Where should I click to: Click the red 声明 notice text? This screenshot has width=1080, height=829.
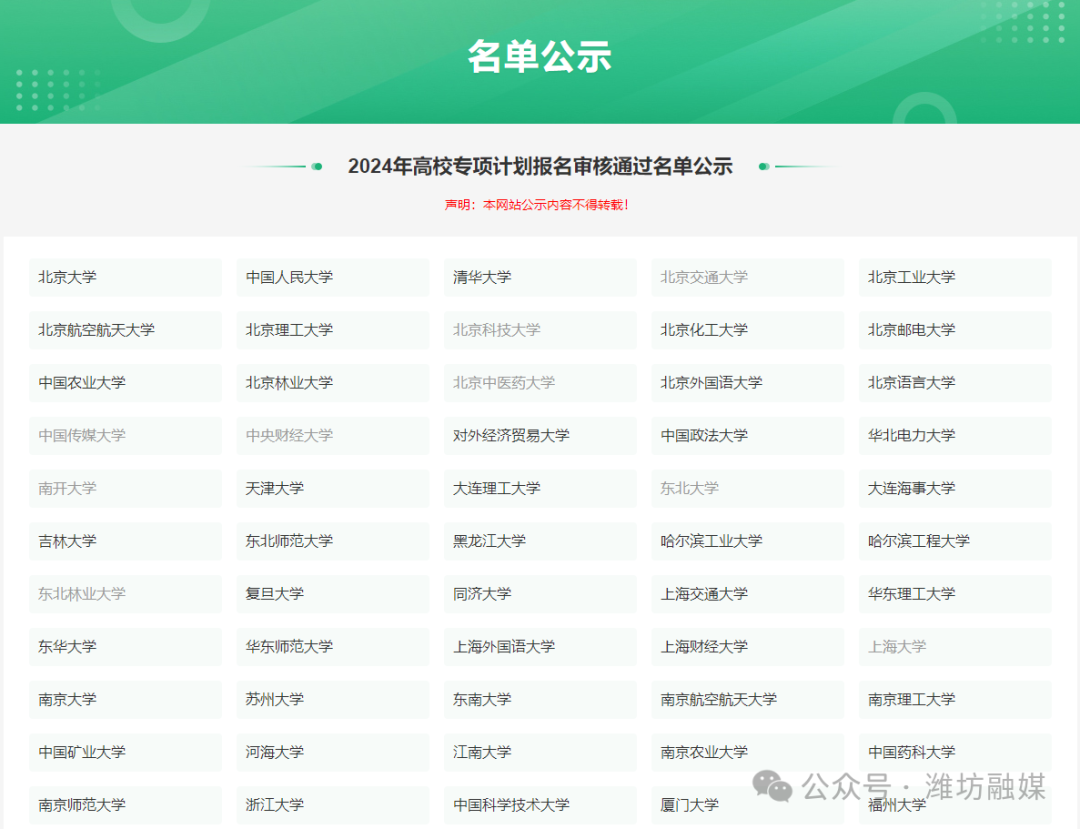click(537, 205)
